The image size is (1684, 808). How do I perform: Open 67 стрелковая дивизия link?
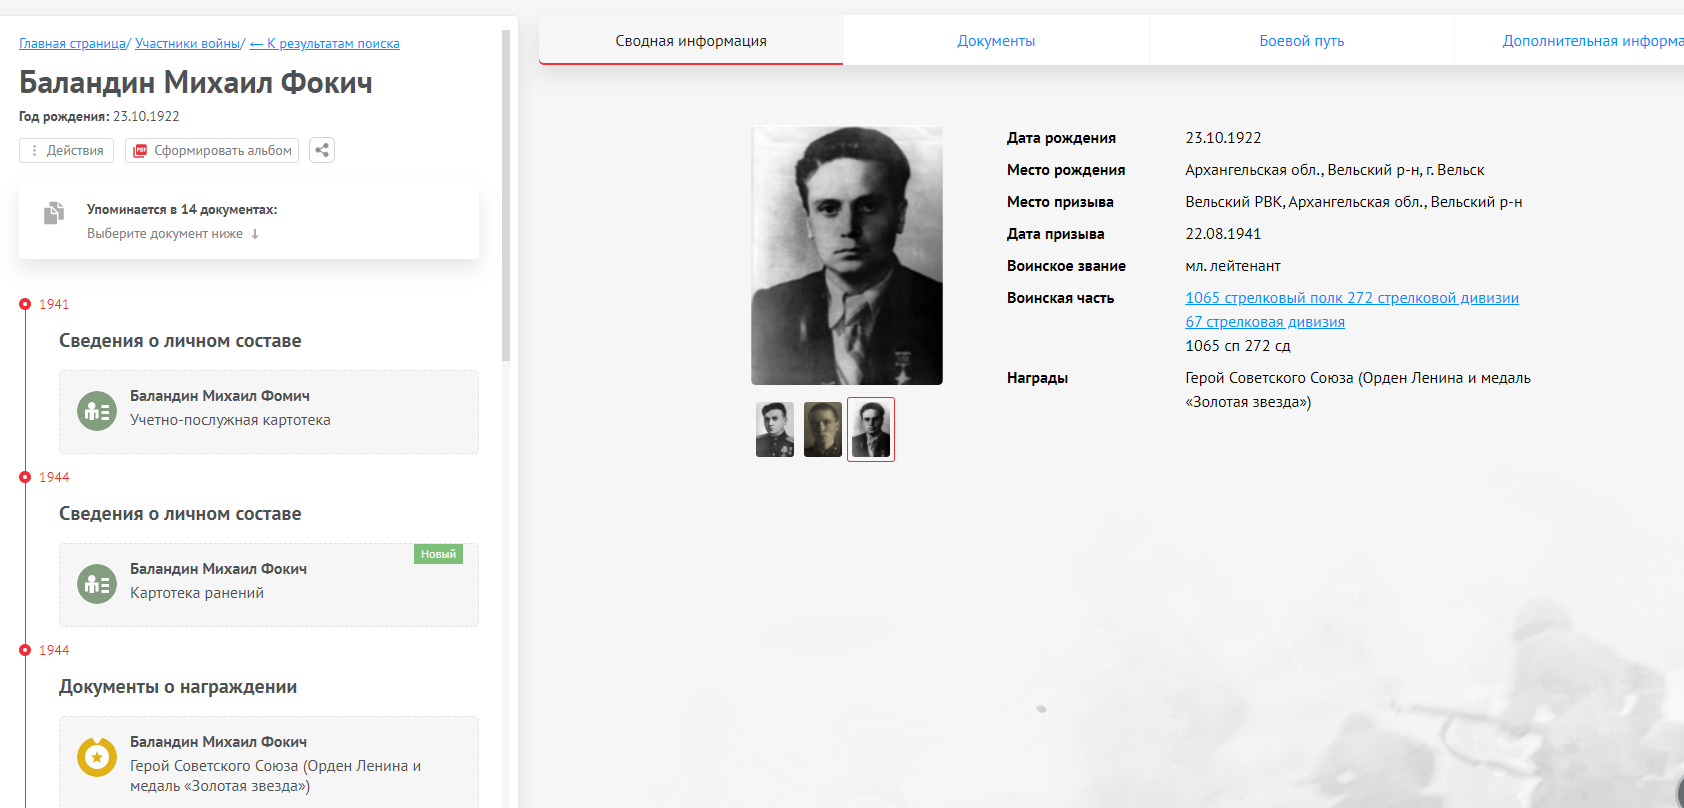1265,322
